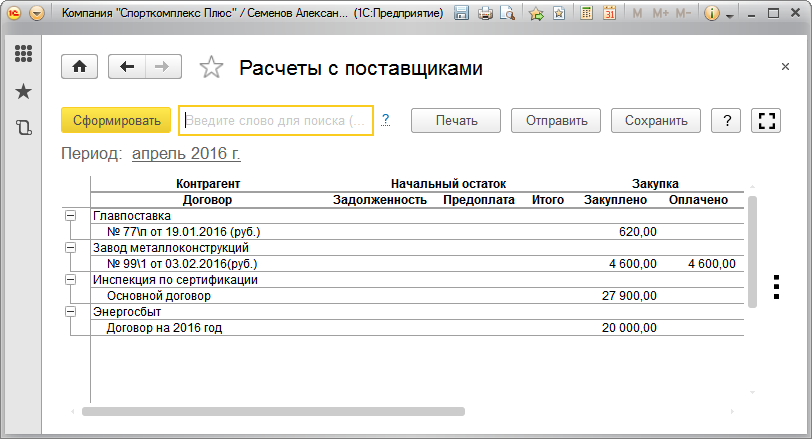Screen dimensions: 812x439
Task: Open the 1C main menu dropdown
Action: click(x=37, y=13)
